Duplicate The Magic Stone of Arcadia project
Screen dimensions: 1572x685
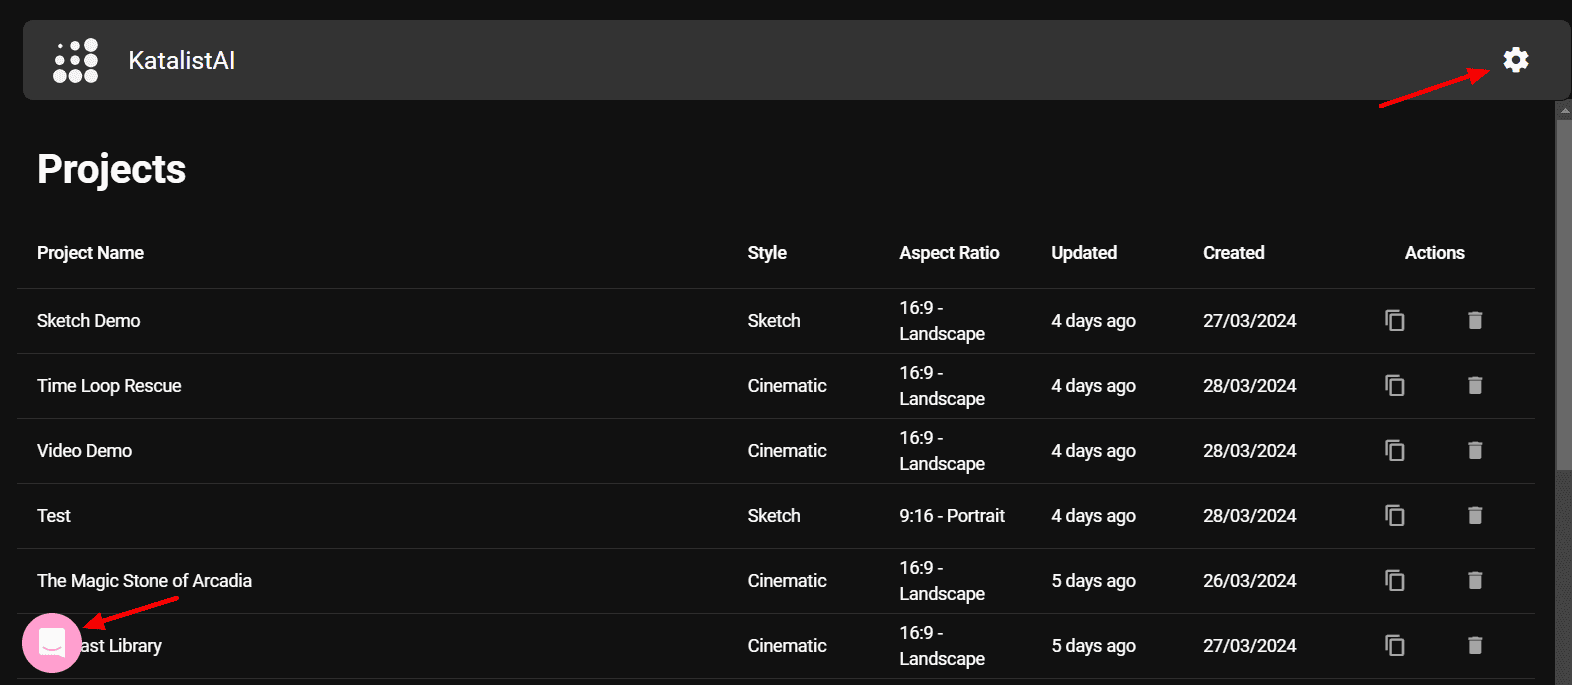pyautogui.click(x=1394, y=580)
